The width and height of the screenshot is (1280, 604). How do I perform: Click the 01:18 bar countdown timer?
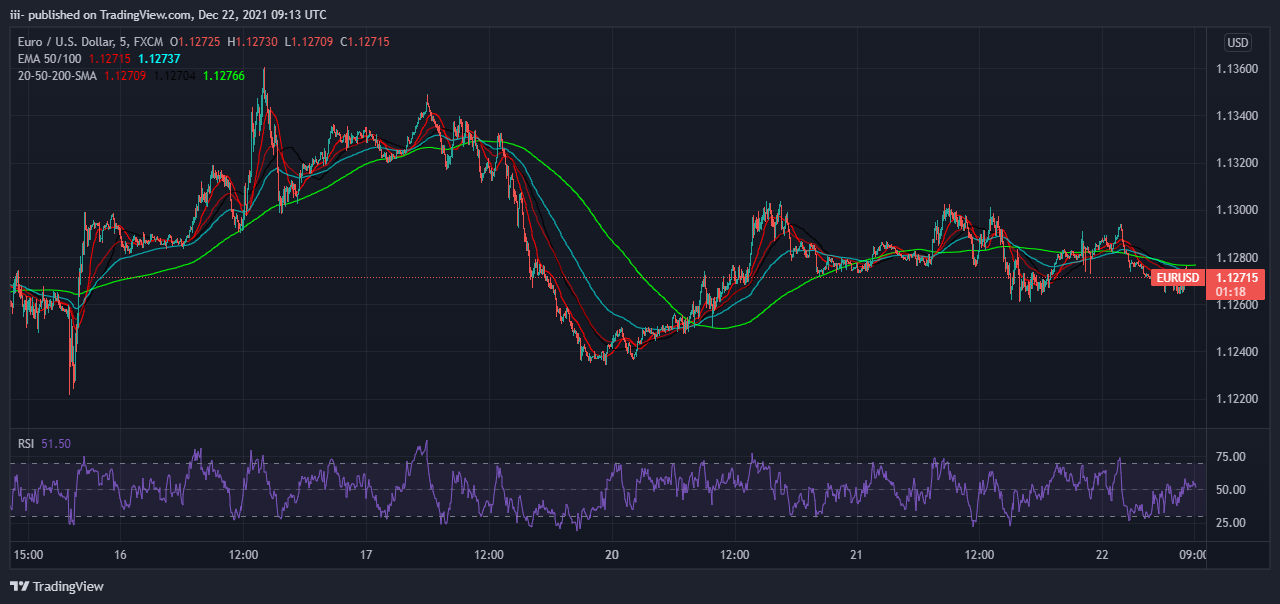click(1230, 291)
